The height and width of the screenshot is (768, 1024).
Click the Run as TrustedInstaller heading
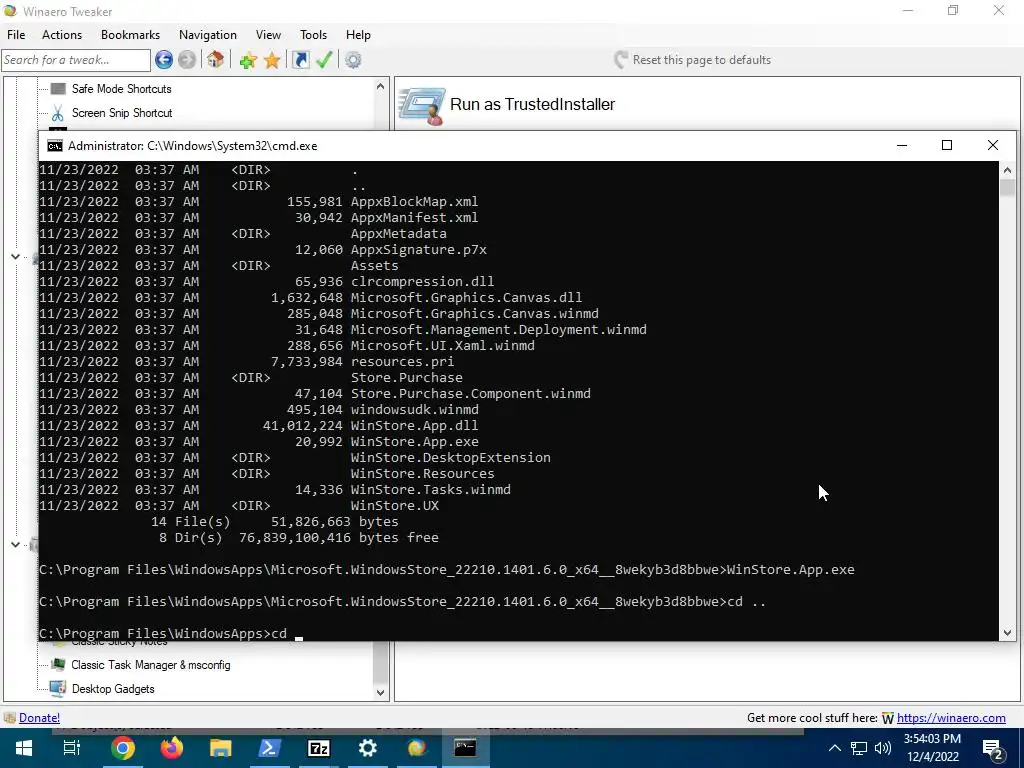532,104
